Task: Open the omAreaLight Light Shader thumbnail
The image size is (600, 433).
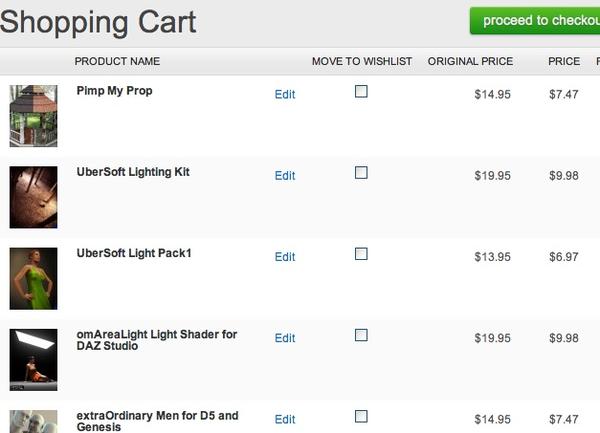Action: point(34,359)
